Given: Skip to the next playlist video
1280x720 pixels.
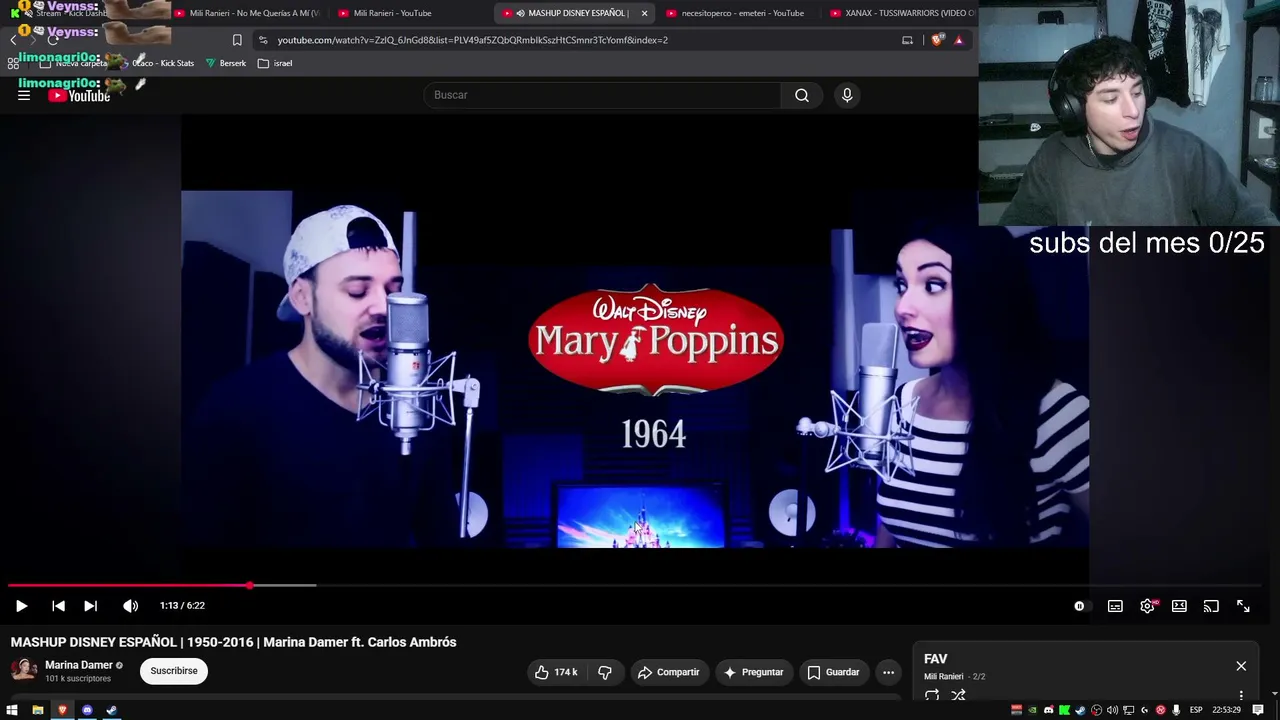Looking at the screenshot, I should click(90, 606).
